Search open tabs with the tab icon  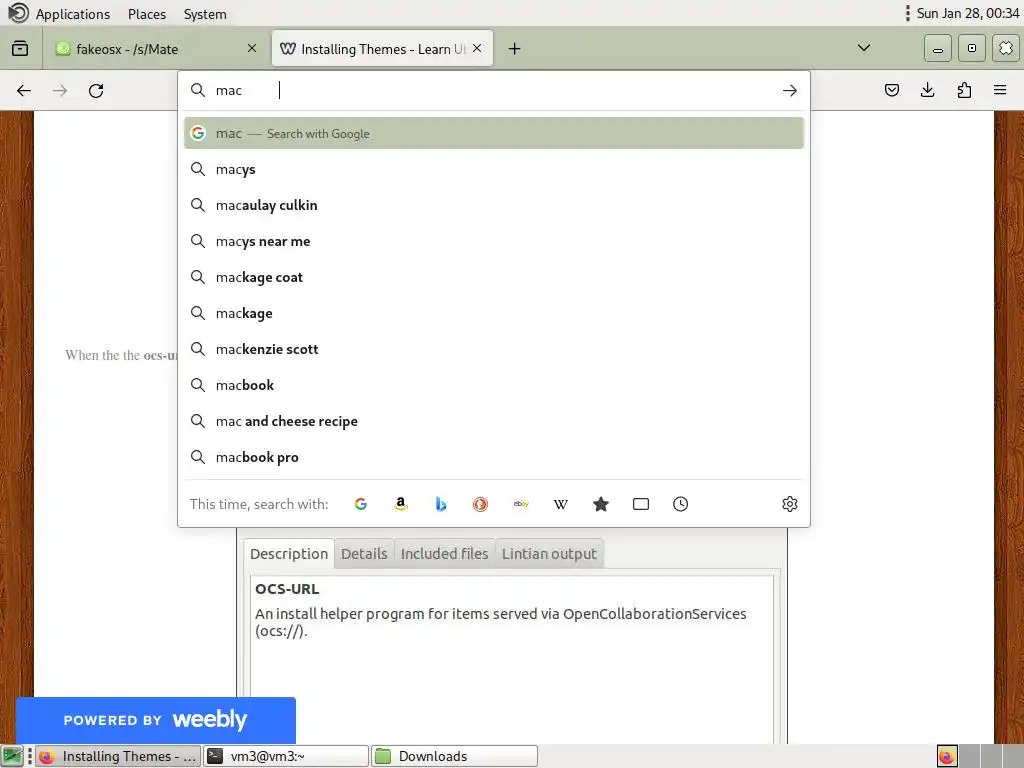click(x=641, y=504)
